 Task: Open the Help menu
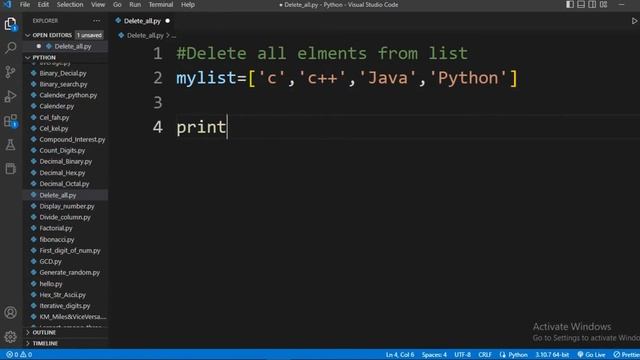pyautogui.click(x=188, y=4)
